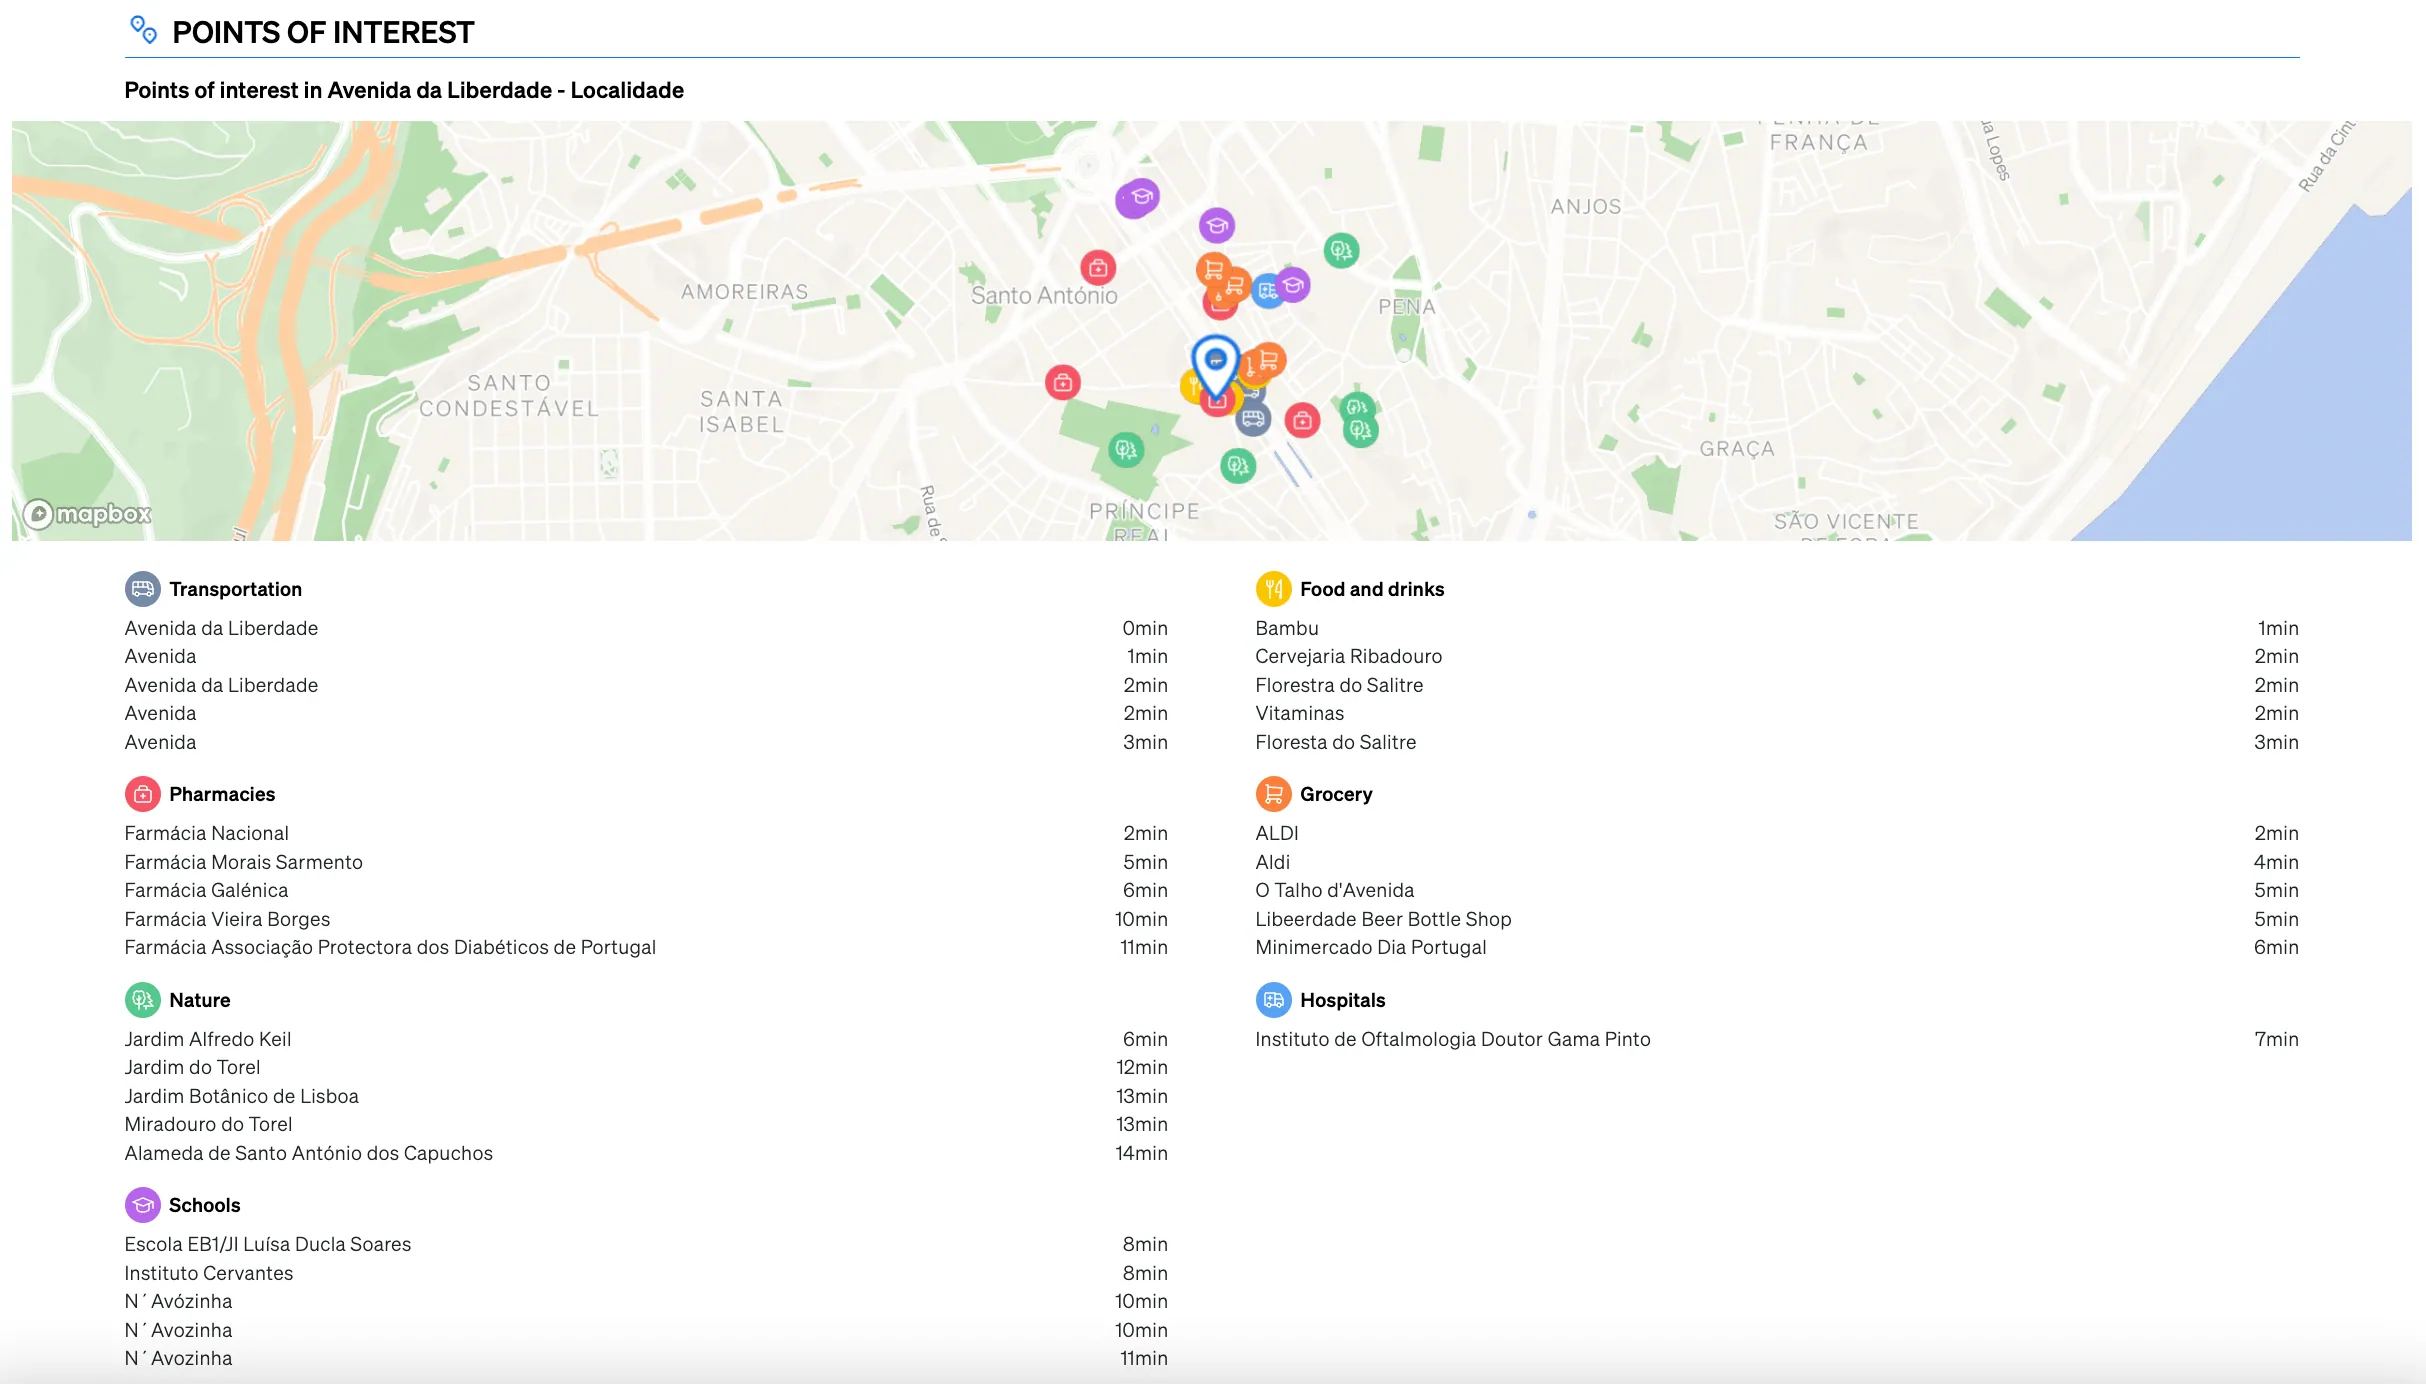This screenshot has width=2426, height=1384.
Task: Click the yellow Food and drinks icon
Action: (1273, 589)
